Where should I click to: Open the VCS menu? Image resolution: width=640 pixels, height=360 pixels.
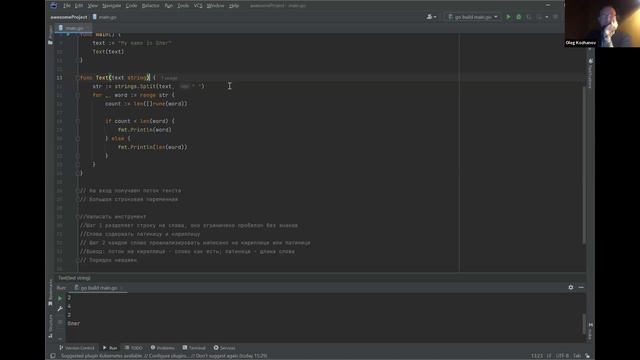tap(198, 6)
